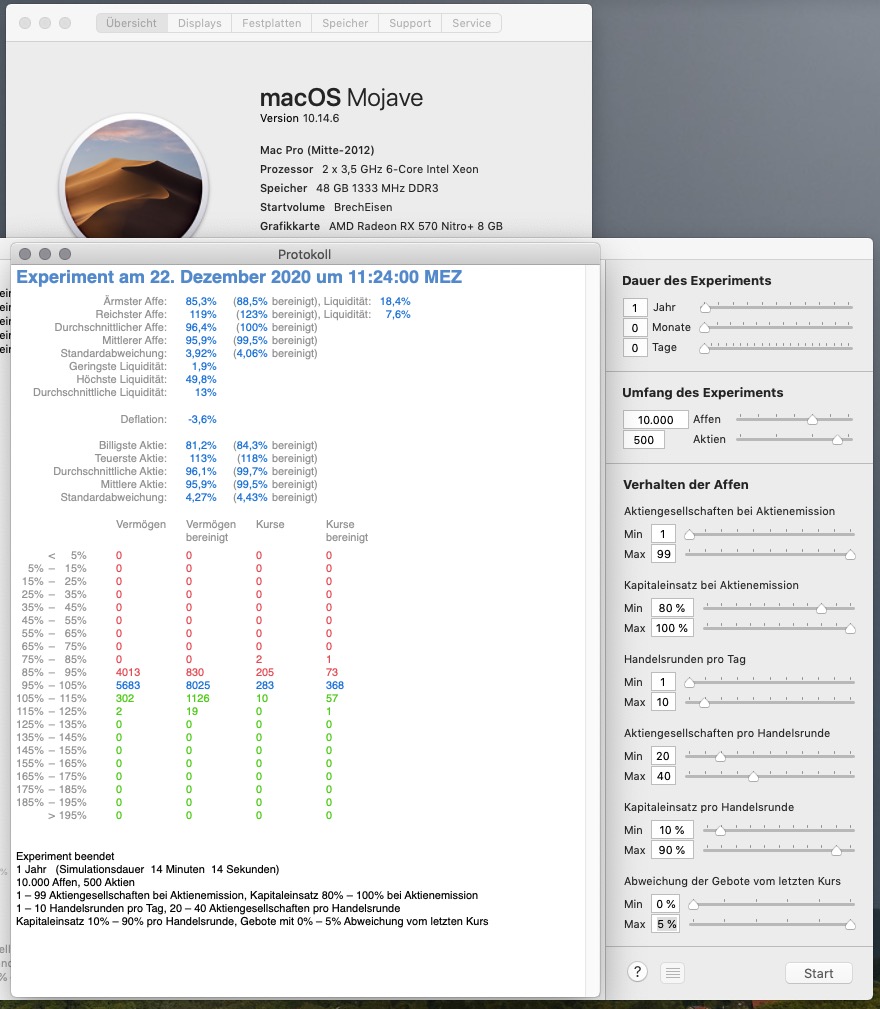880x1009 pixels.
Task: Click the 'Version 10.14.6' text
Action: [299, 118]
